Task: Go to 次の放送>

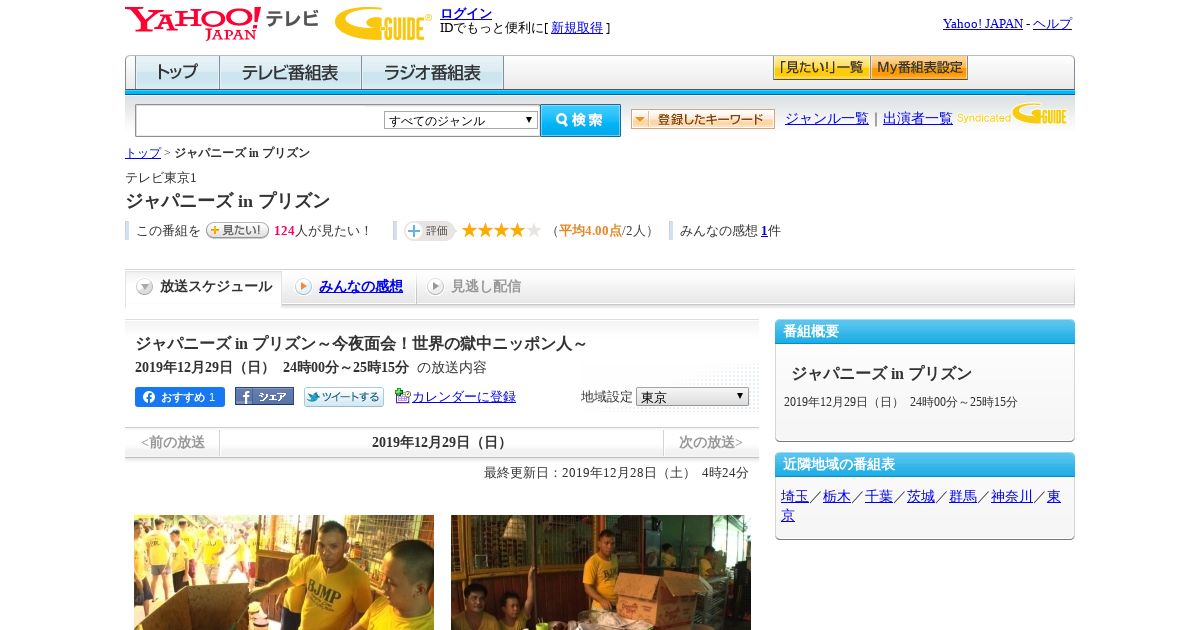Action: 711,442
